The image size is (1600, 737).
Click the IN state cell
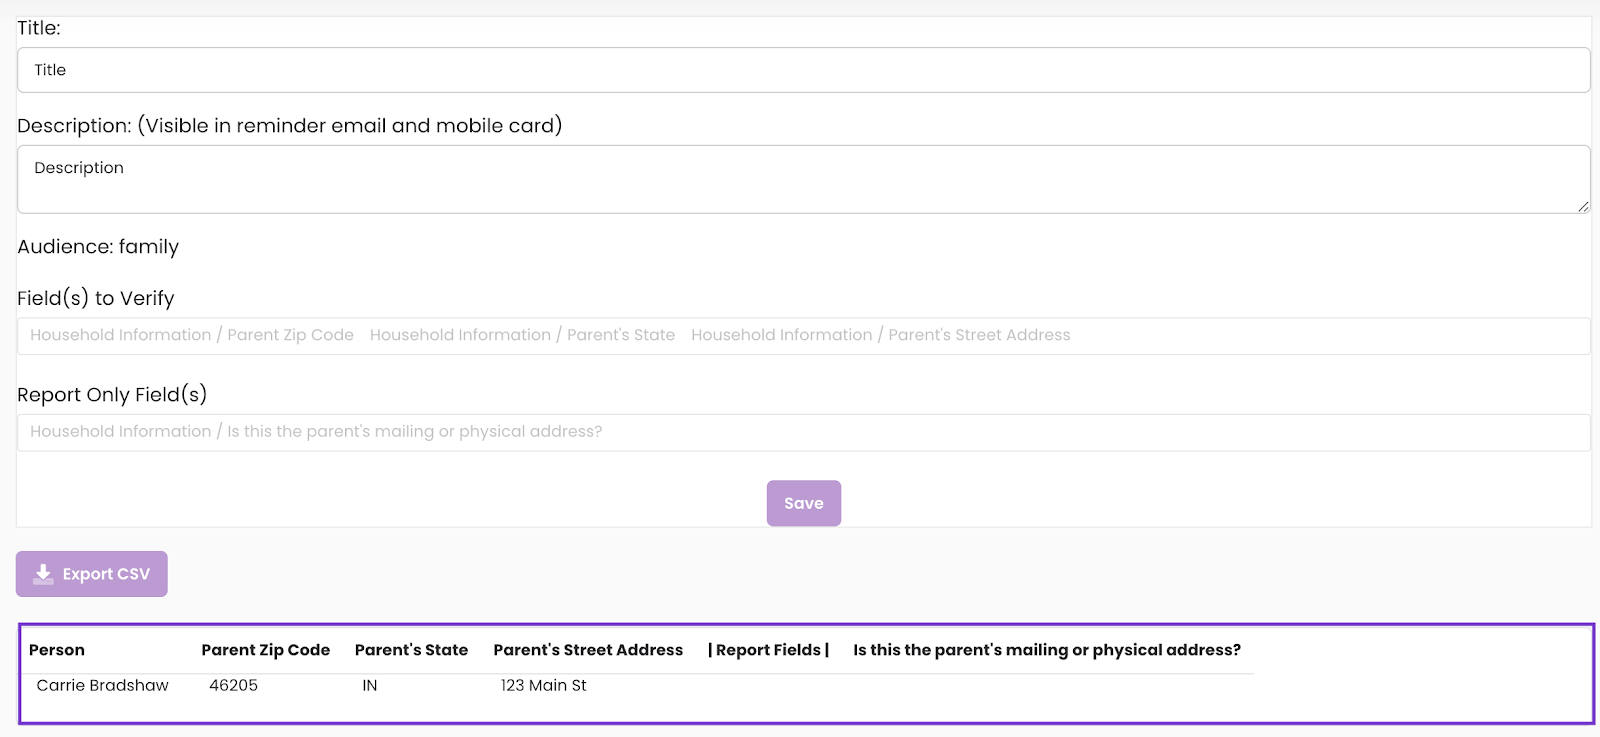370,685
